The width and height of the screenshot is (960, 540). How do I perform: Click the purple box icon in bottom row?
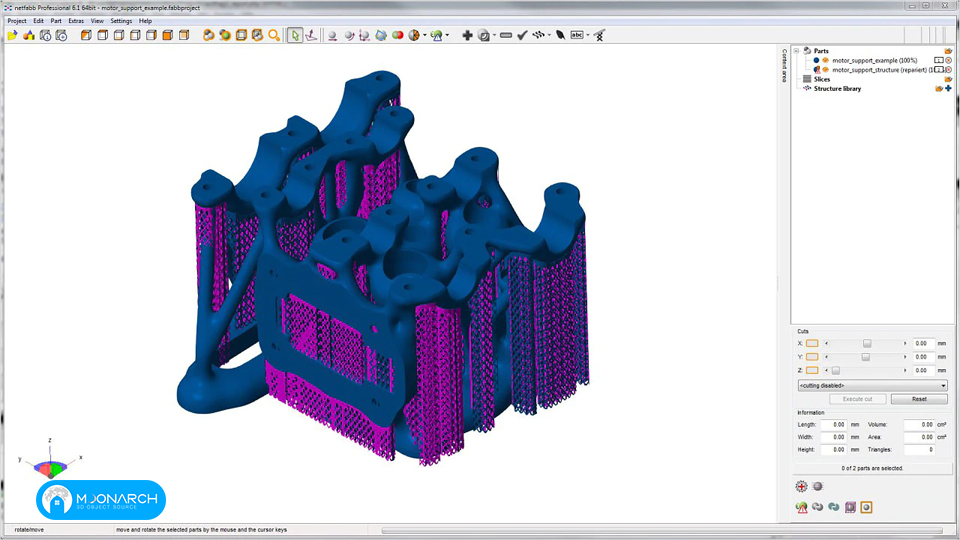(x=850, y=507)
